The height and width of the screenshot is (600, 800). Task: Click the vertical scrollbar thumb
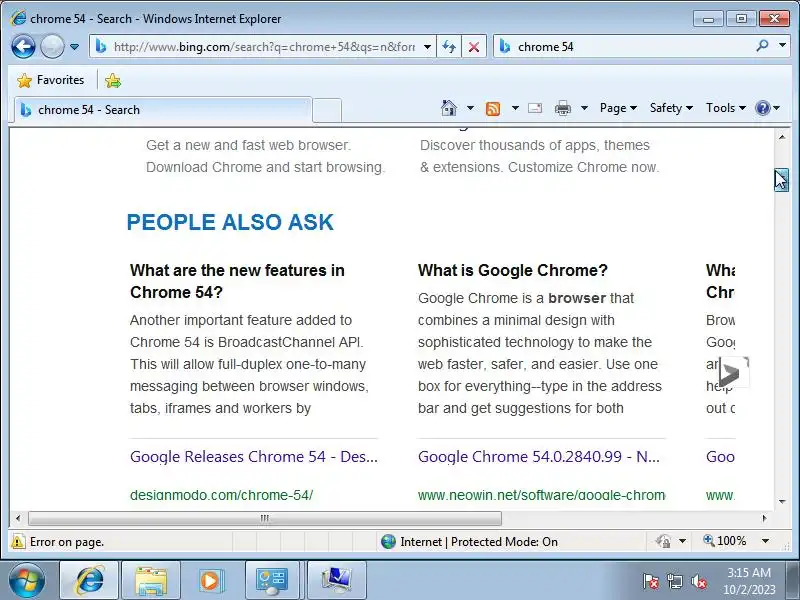click(782, 180)
